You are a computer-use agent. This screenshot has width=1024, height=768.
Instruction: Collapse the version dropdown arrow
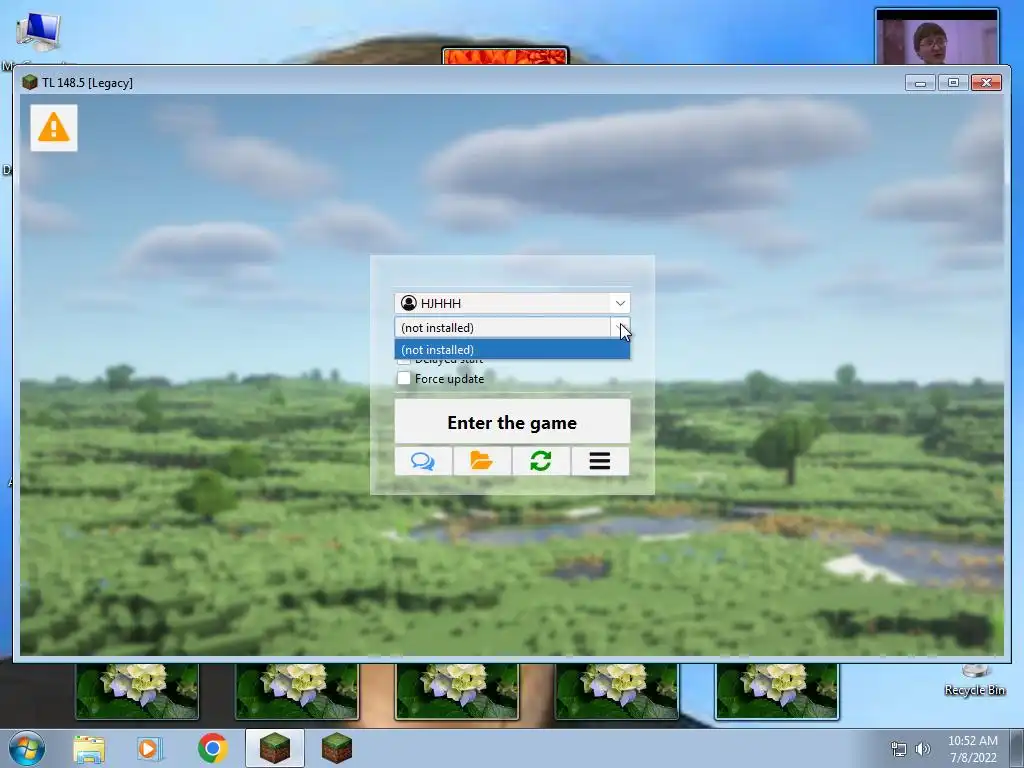(620, 327)
